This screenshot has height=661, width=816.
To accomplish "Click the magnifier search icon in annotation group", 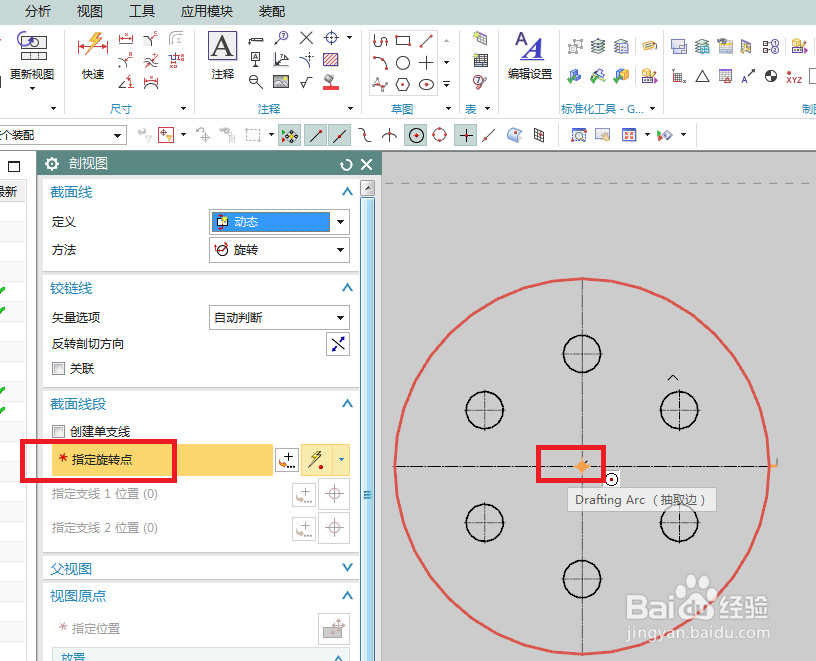I will pos(256,81).
